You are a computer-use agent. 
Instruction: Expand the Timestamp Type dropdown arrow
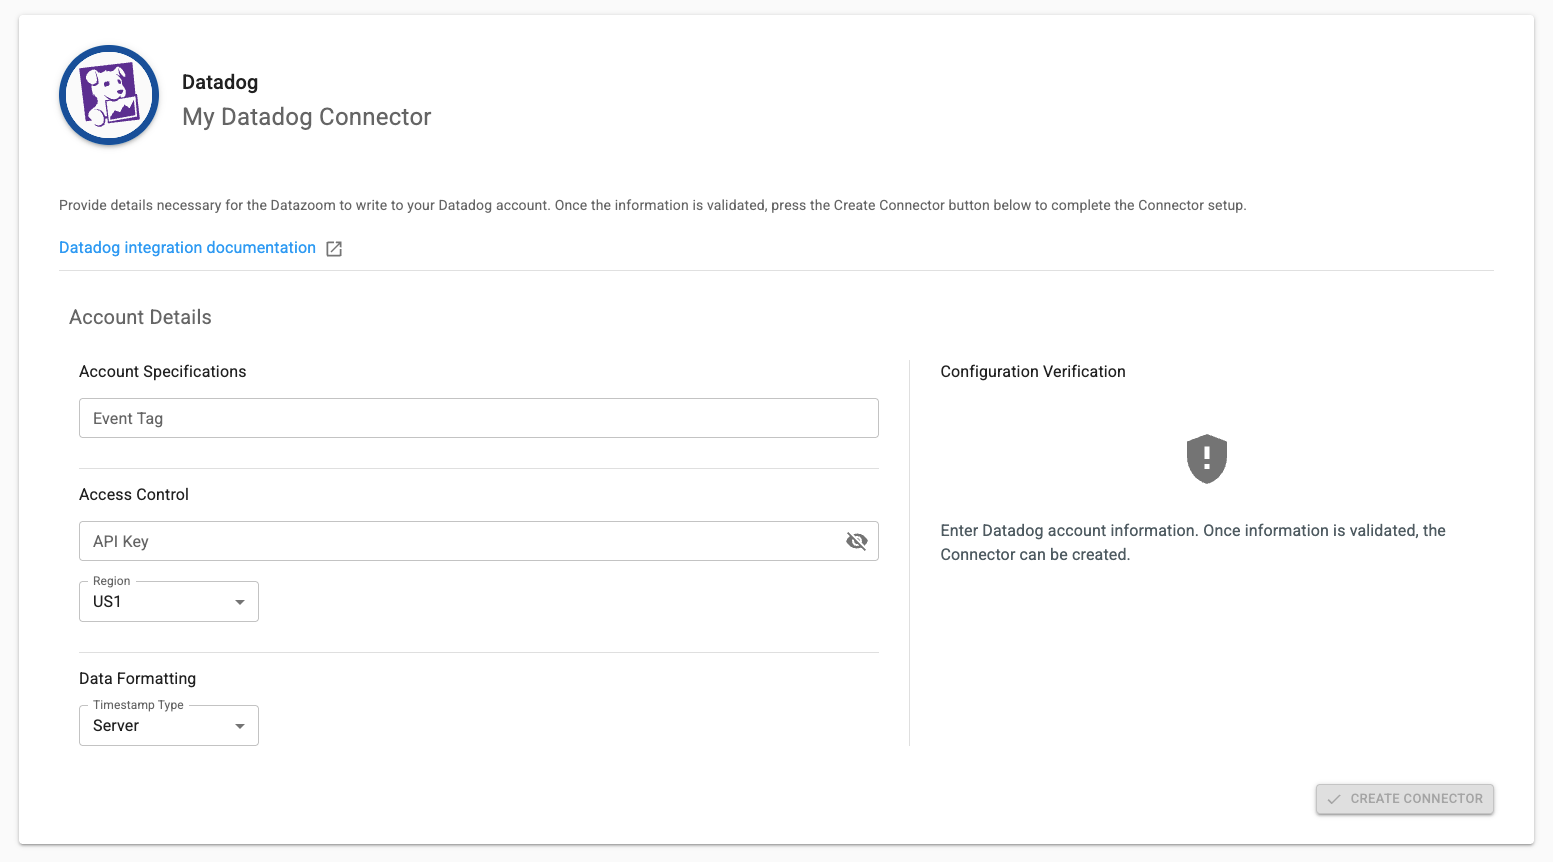coord(240,726)
